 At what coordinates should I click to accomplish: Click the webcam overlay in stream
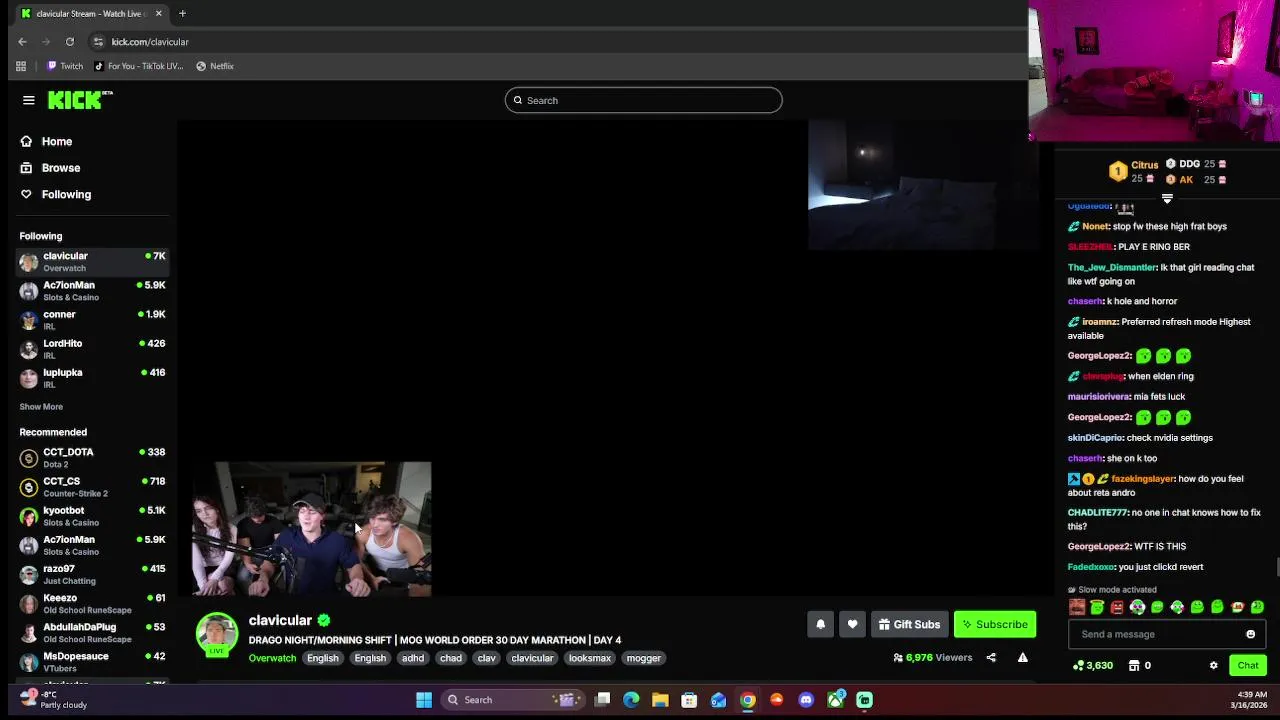point(311,528)
